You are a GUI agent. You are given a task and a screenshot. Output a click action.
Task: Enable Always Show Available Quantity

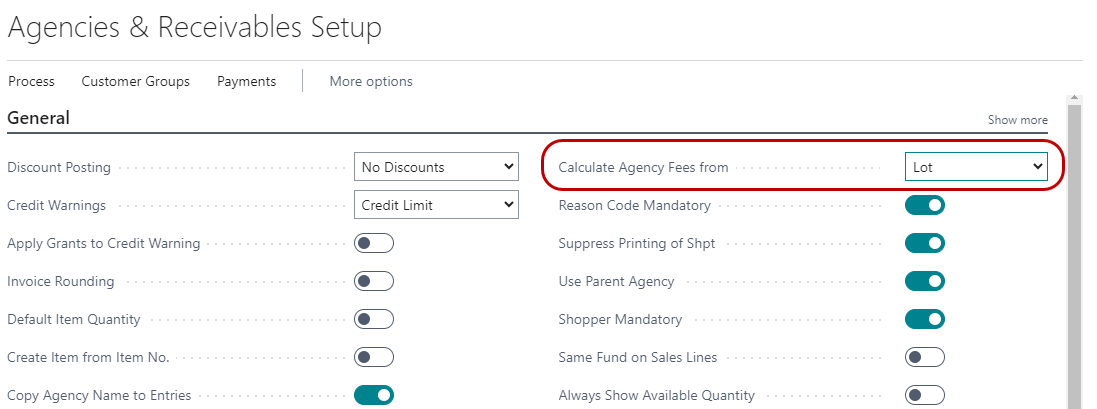[925, 395]
